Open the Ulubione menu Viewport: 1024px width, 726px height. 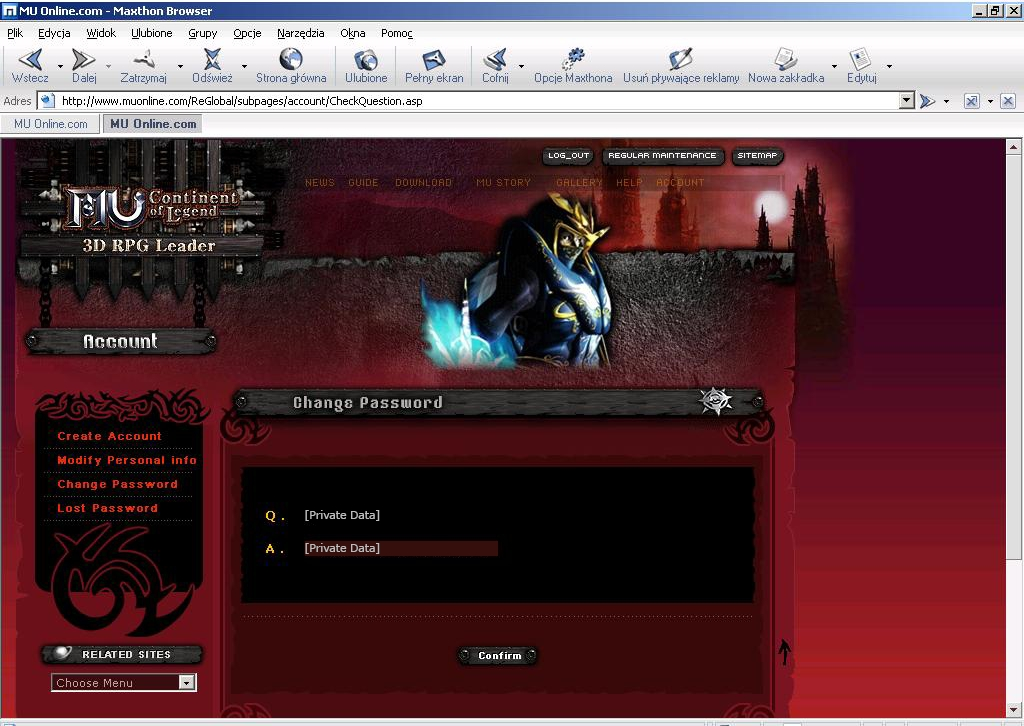pos(152,33)
